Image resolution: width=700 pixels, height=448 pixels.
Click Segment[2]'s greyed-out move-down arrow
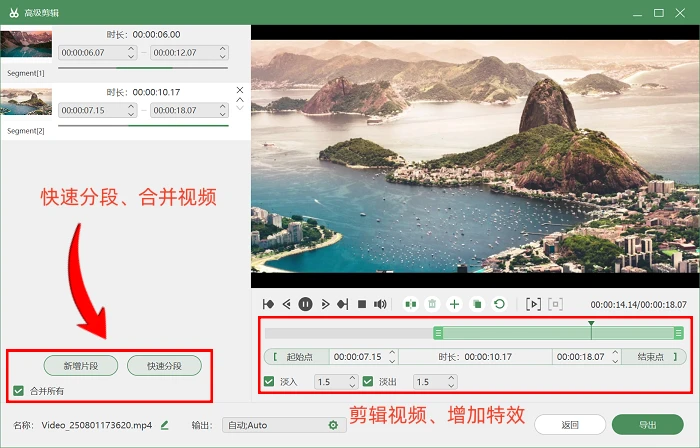[240, 108]
